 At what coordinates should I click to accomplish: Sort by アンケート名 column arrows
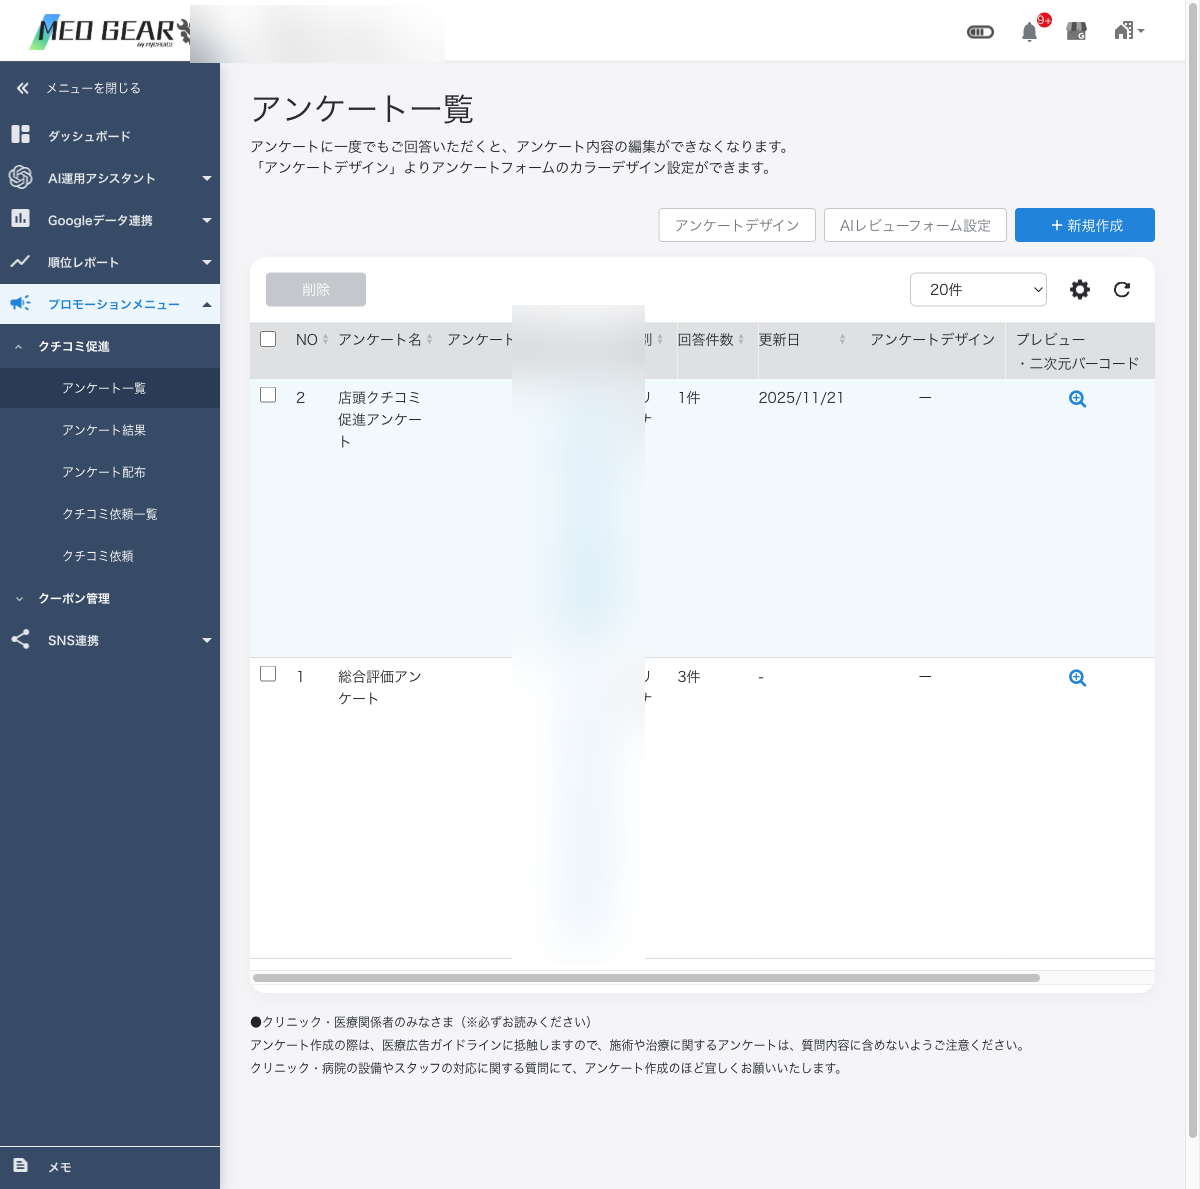(430, 340)
